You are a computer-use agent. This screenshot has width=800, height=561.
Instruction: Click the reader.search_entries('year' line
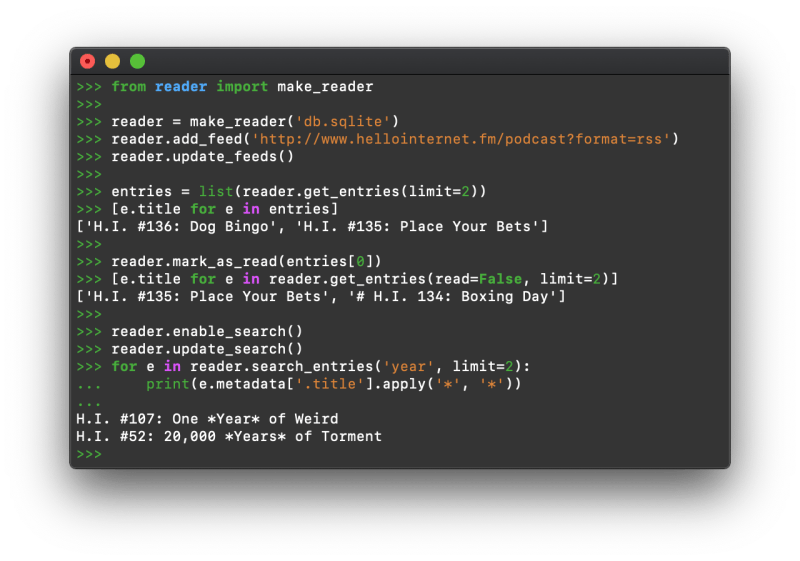(304, 366)
